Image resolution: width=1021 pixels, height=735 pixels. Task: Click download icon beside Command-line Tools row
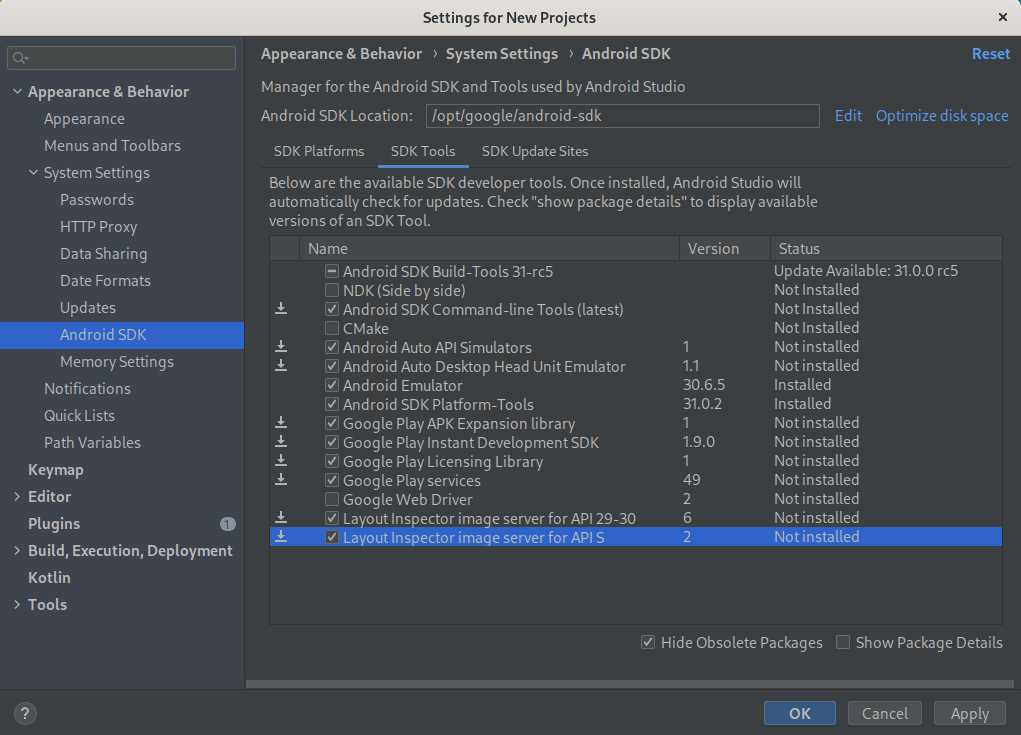point(281,308)
